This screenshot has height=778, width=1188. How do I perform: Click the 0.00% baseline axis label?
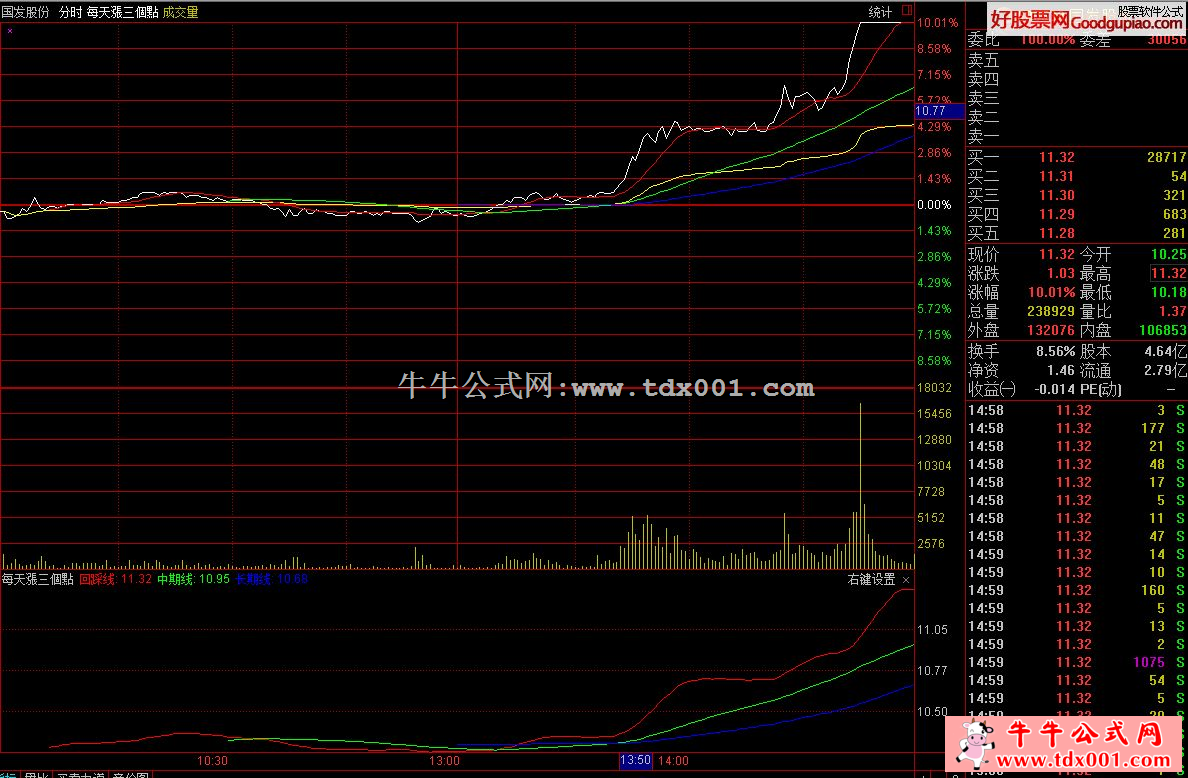coord(934,205)
